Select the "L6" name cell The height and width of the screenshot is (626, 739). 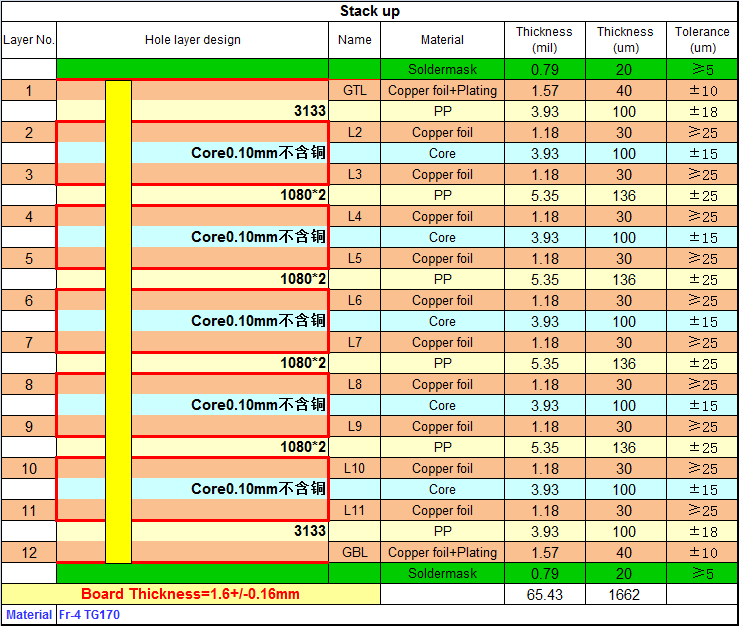point(354,300)
